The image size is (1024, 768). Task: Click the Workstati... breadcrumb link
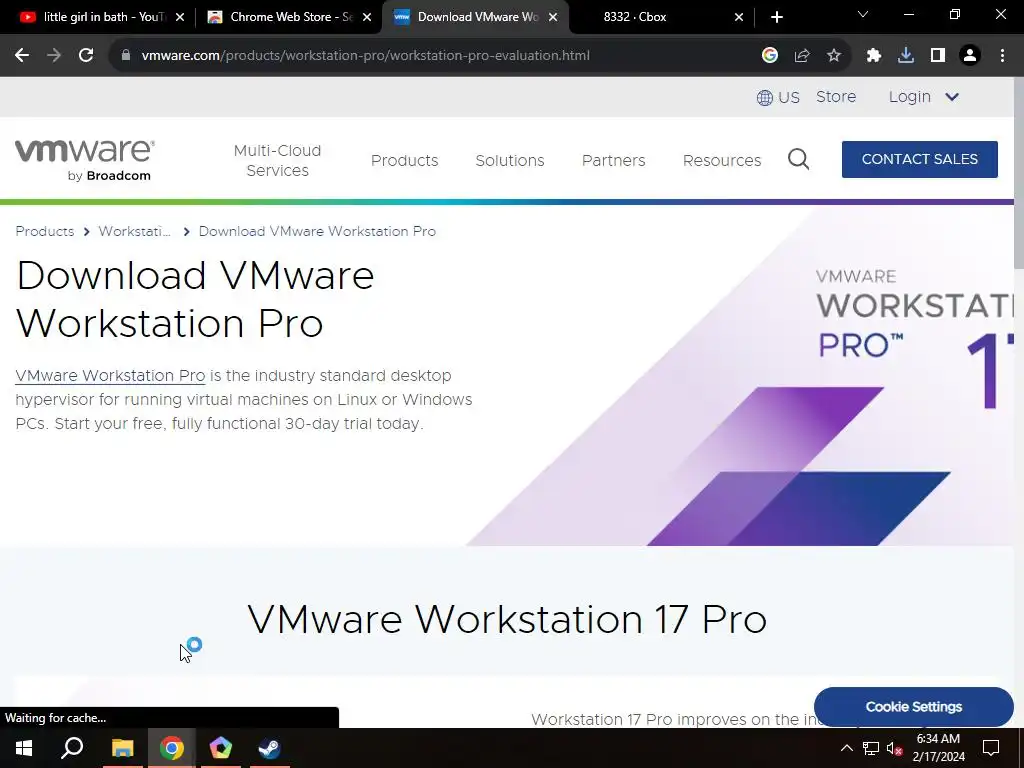click(135, 231)
